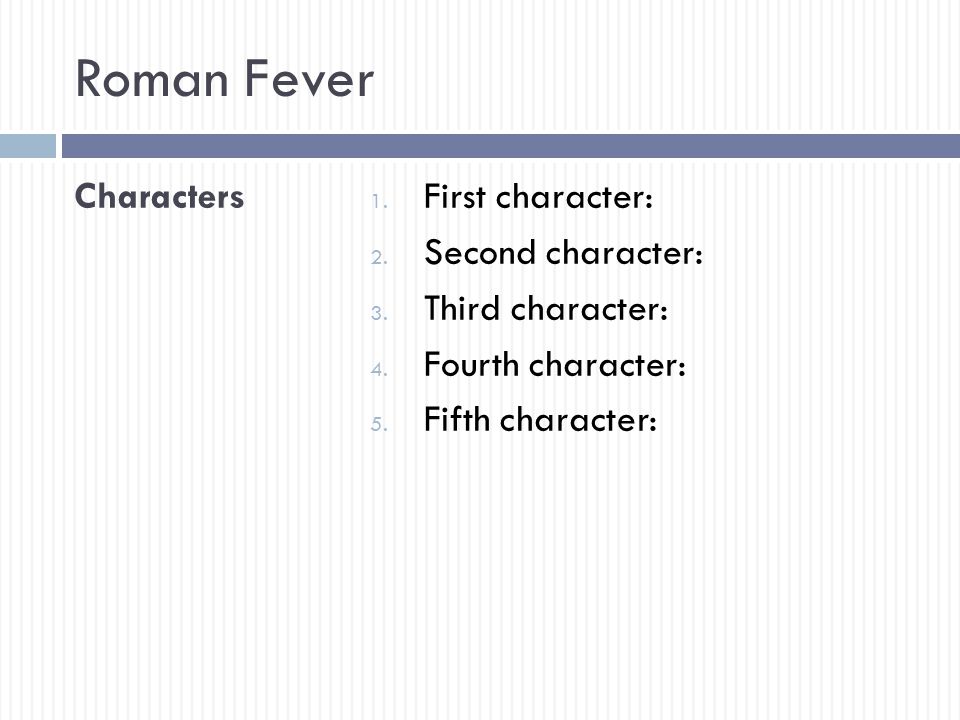Click "character:" after the word Third
Image resolution: width=960 pixels, height=720 pixels.
589,308
